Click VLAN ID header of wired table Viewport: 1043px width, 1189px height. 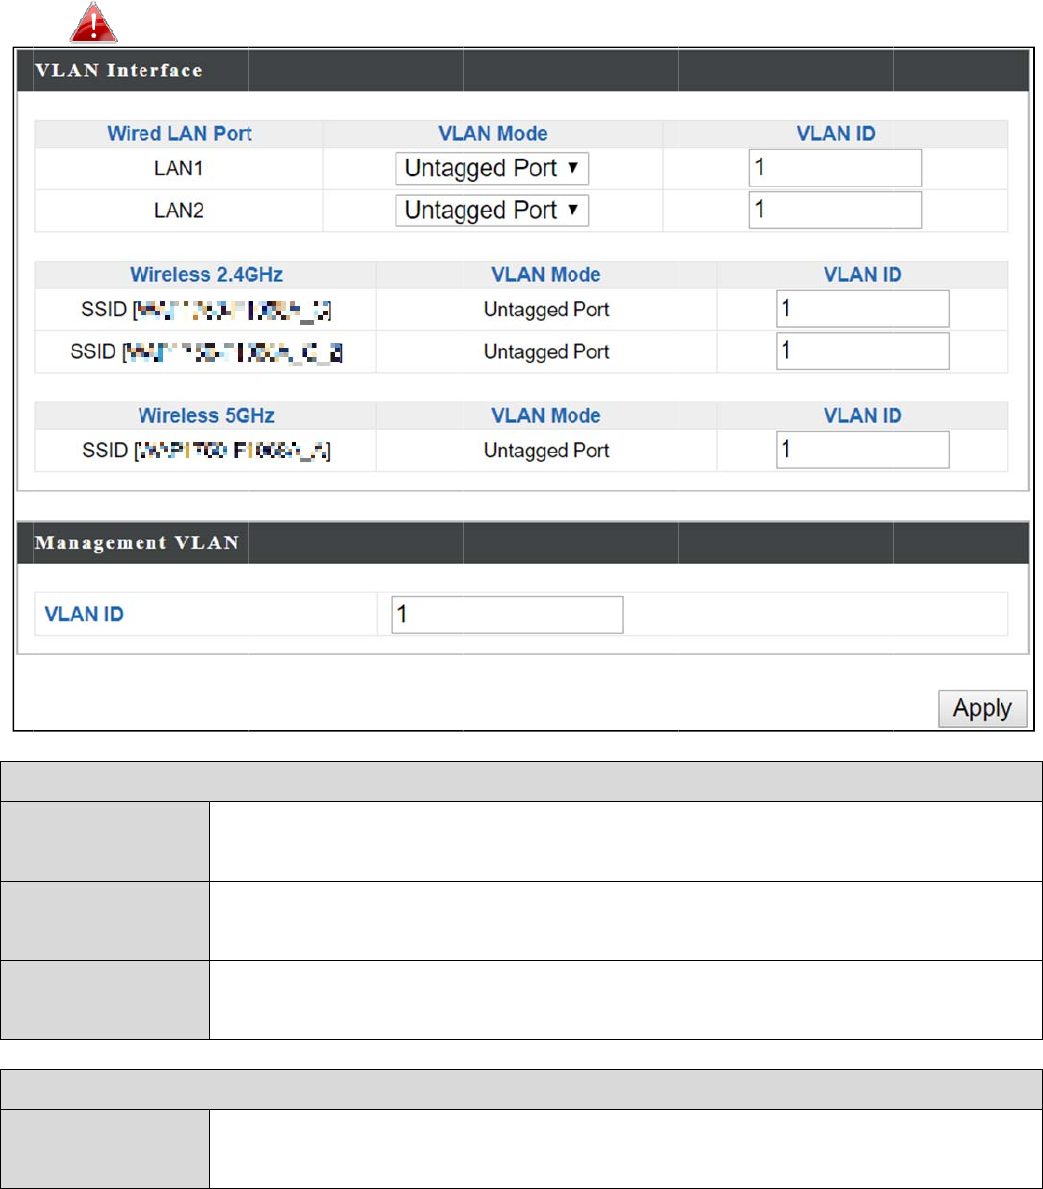(835, 133)
